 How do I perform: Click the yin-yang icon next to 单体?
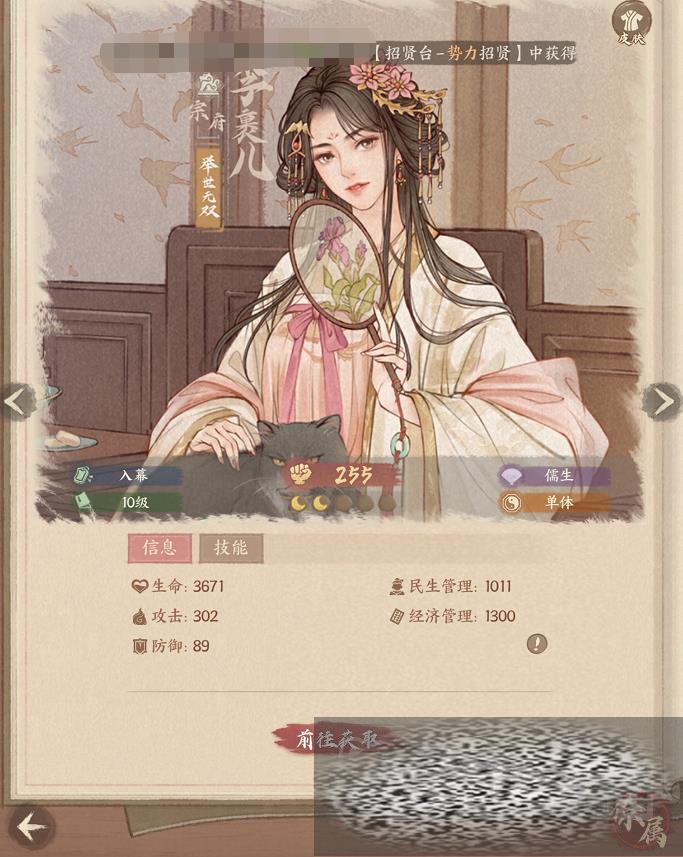point(511,503)
